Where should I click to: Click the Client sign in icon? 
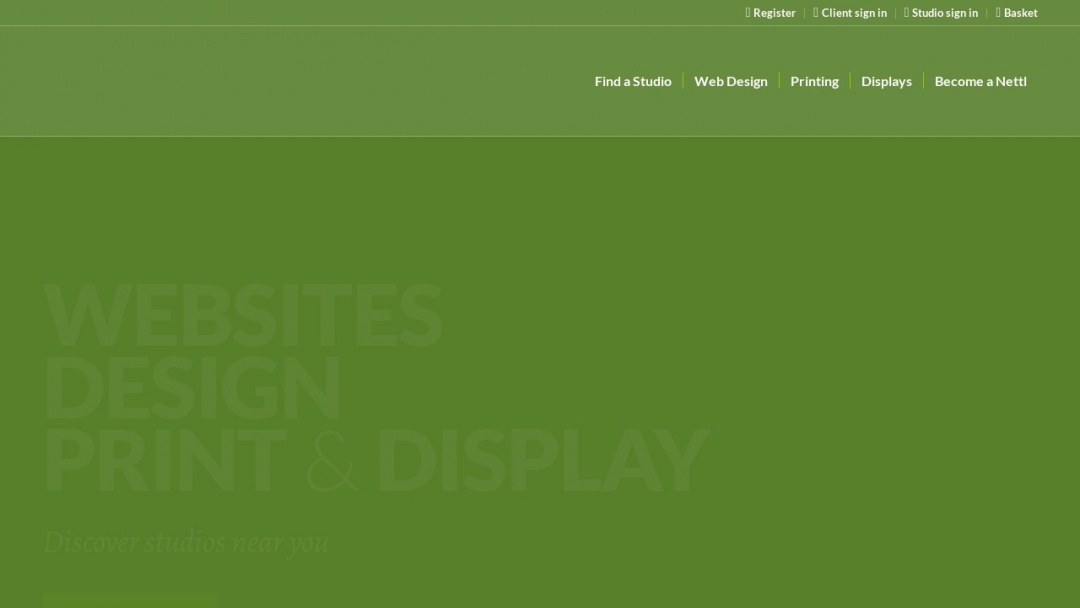coord(815,12)
